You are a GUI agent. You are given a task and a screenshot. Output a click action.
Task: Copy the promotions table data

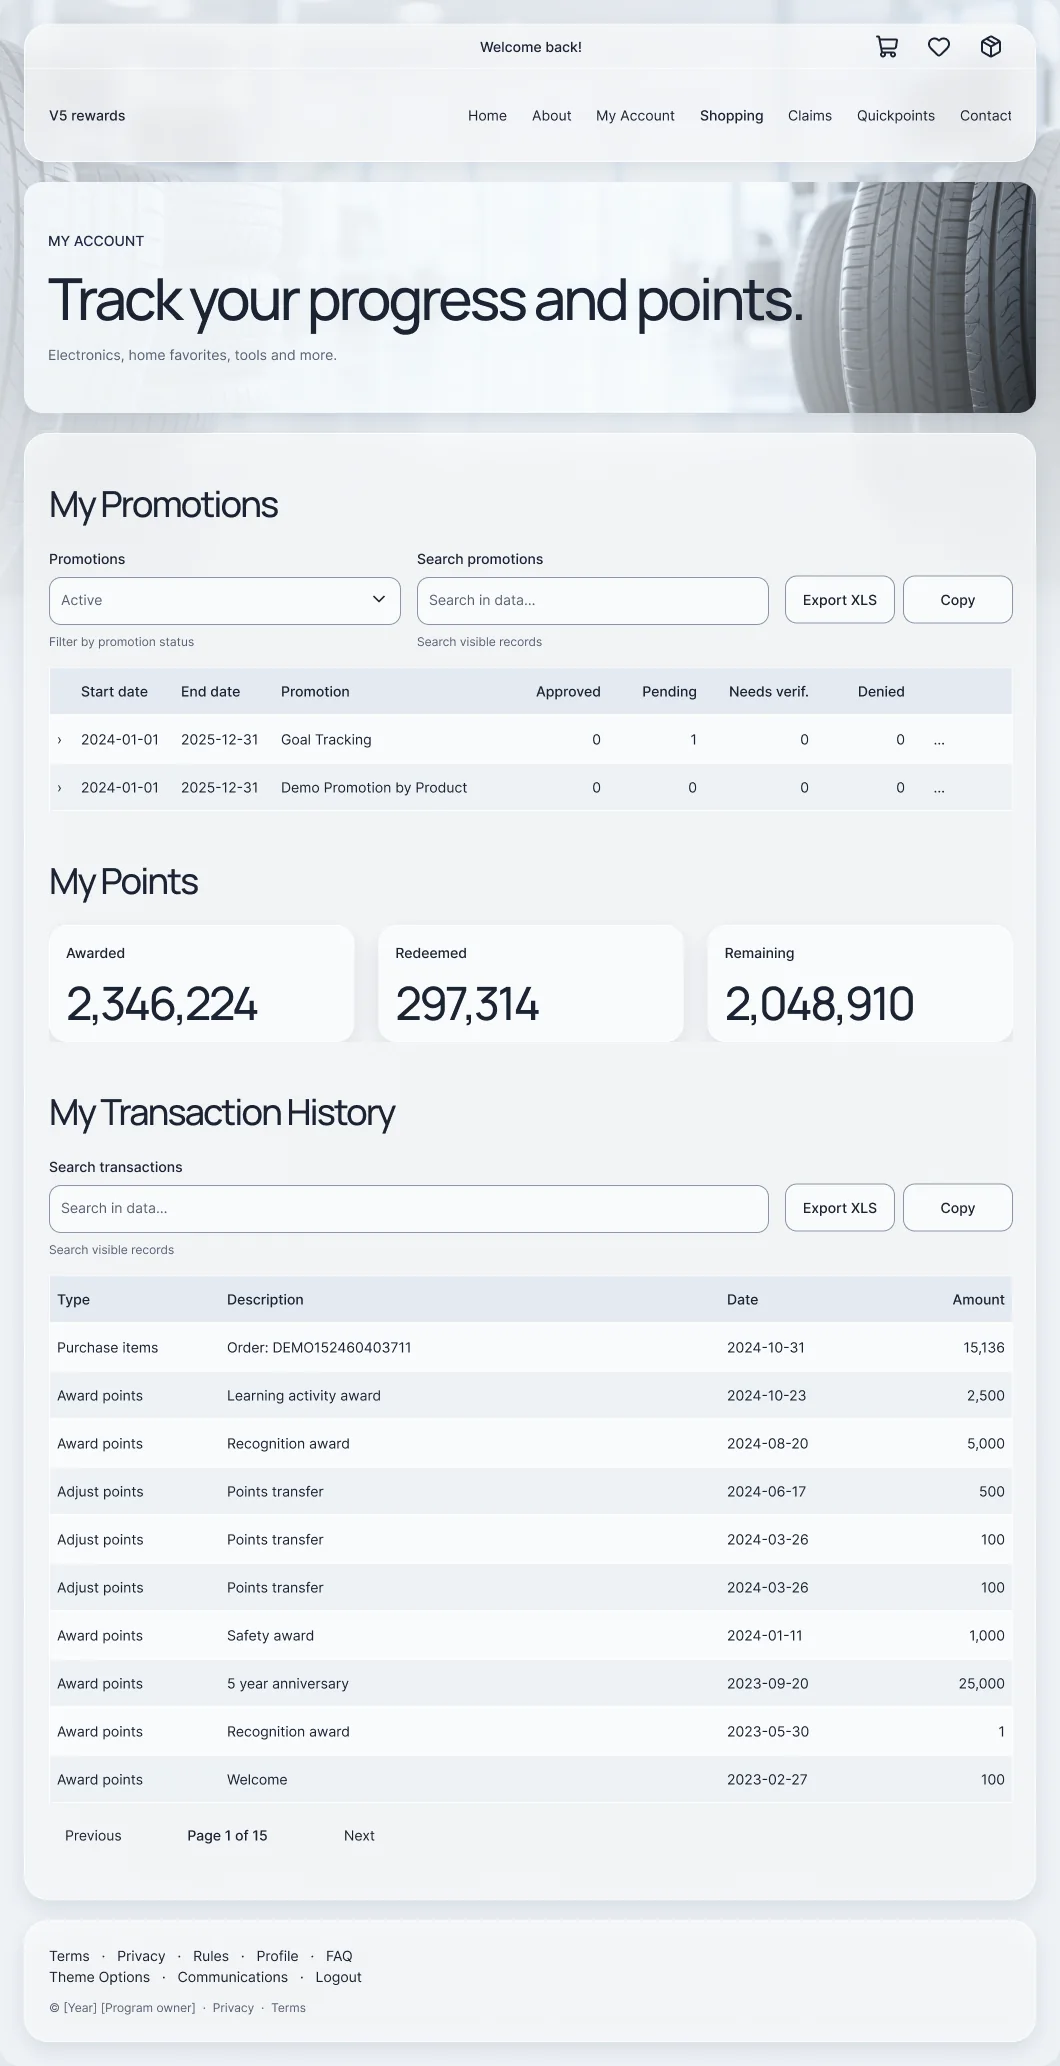coord(958,600)
